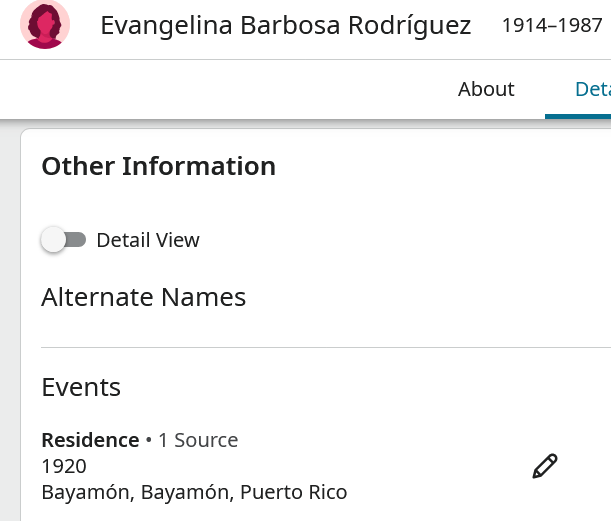The width and height of the screenshot is (611, 521).
Task: Toggle the Detail View switch
Action: 63,240
